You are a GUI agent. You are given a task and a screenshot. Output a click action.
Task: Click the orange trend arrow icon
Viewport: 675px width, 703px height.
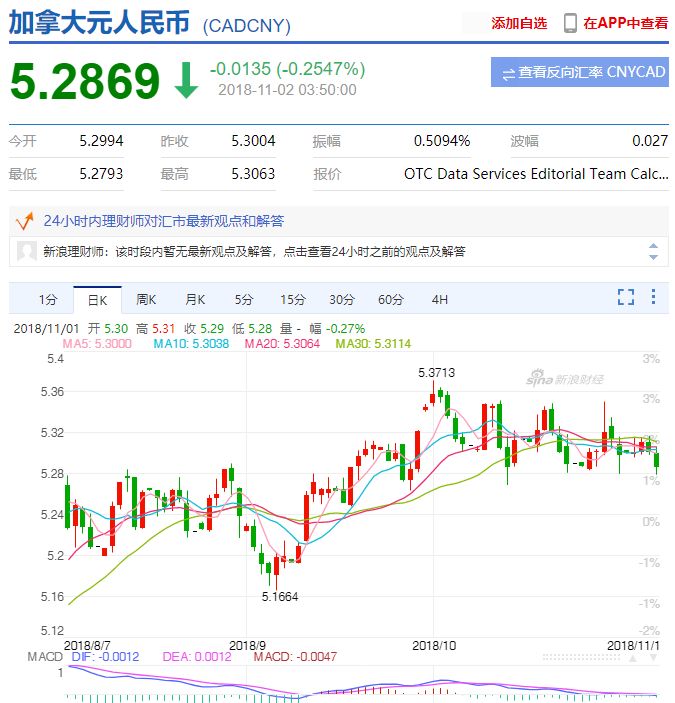click(x=25, y=221)
